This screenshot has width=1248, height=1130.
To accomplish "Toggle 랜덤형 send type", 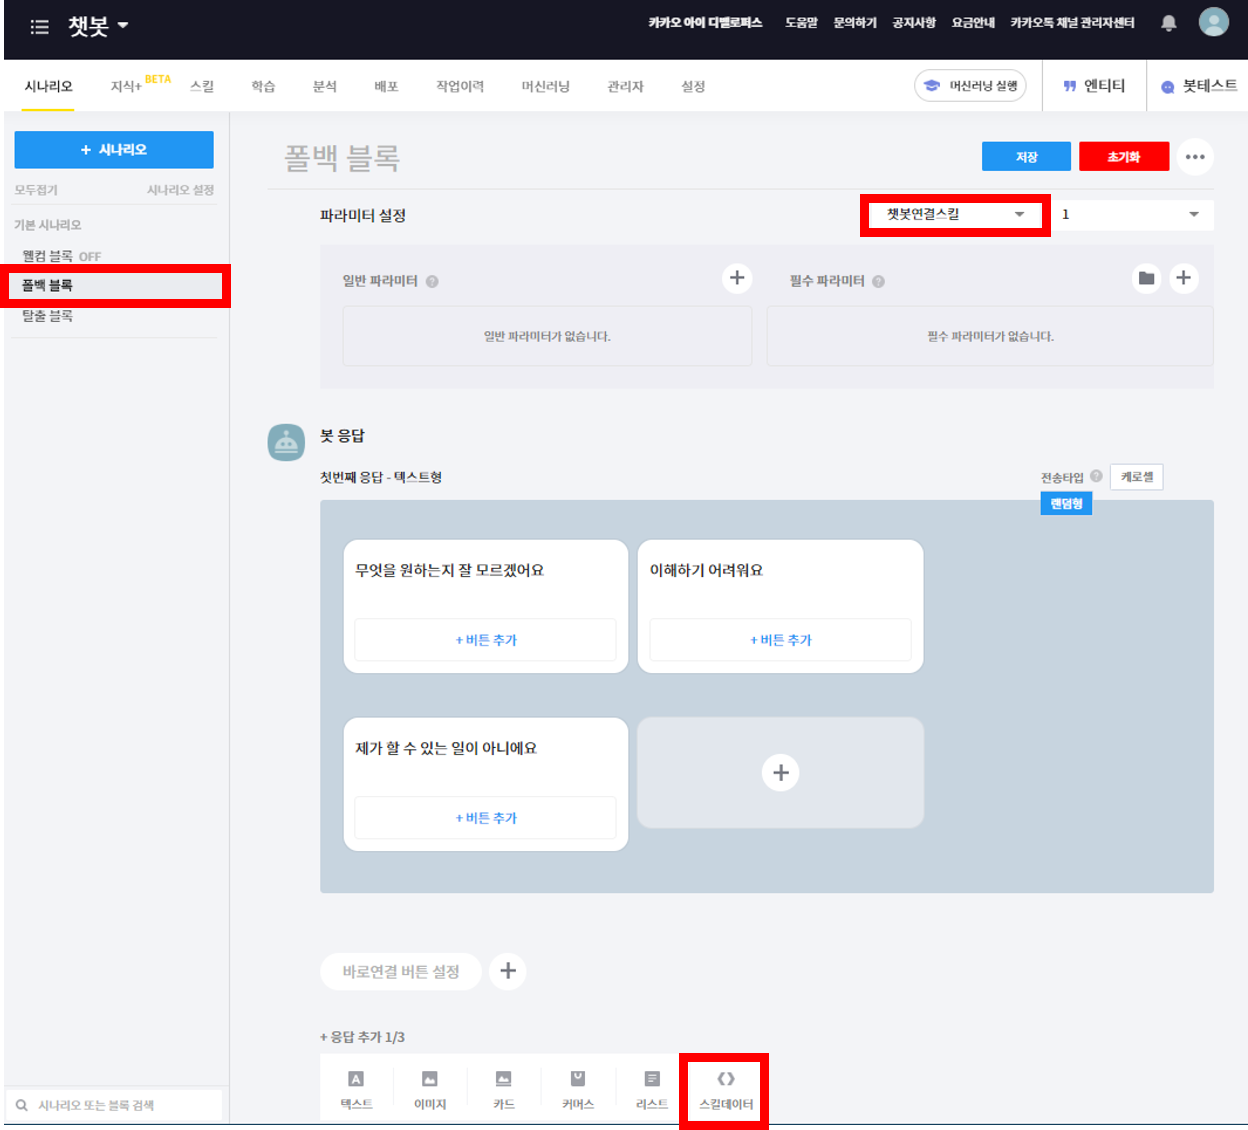I will point(1066,504).
